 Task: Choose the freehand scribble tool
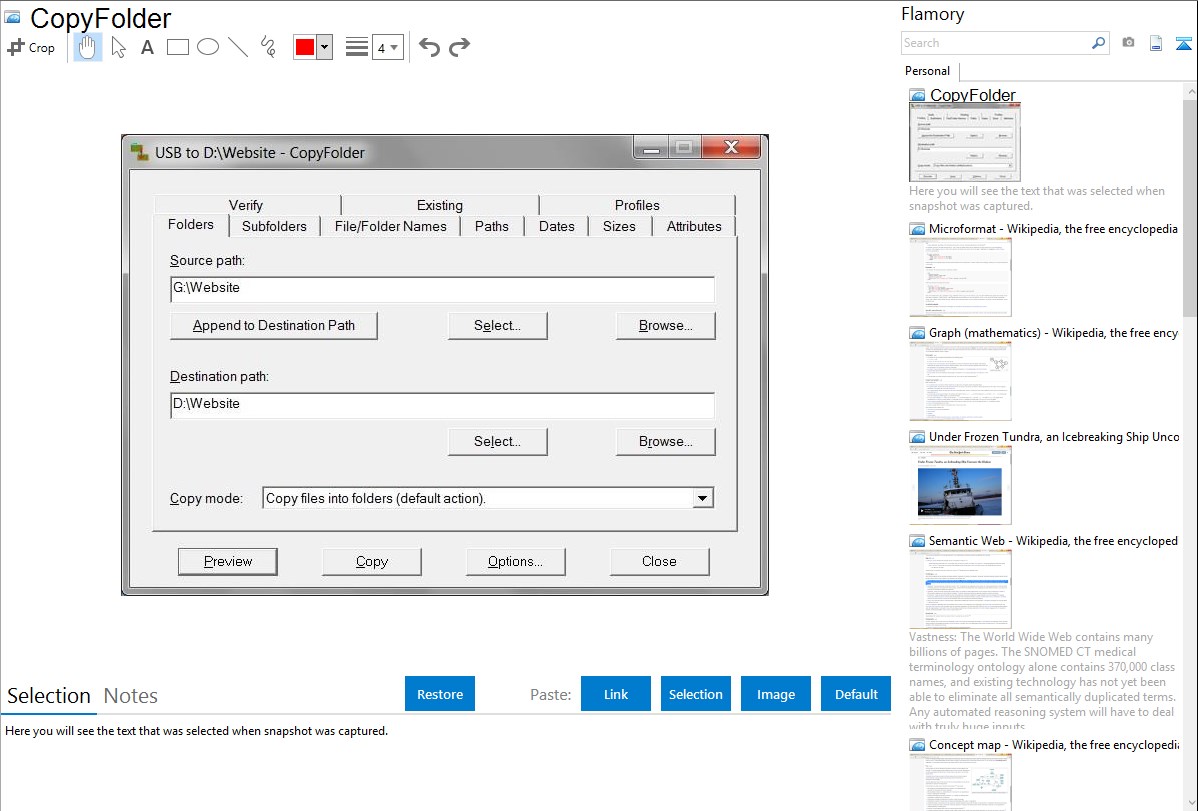pyautogui.click(x=268, y=47)
